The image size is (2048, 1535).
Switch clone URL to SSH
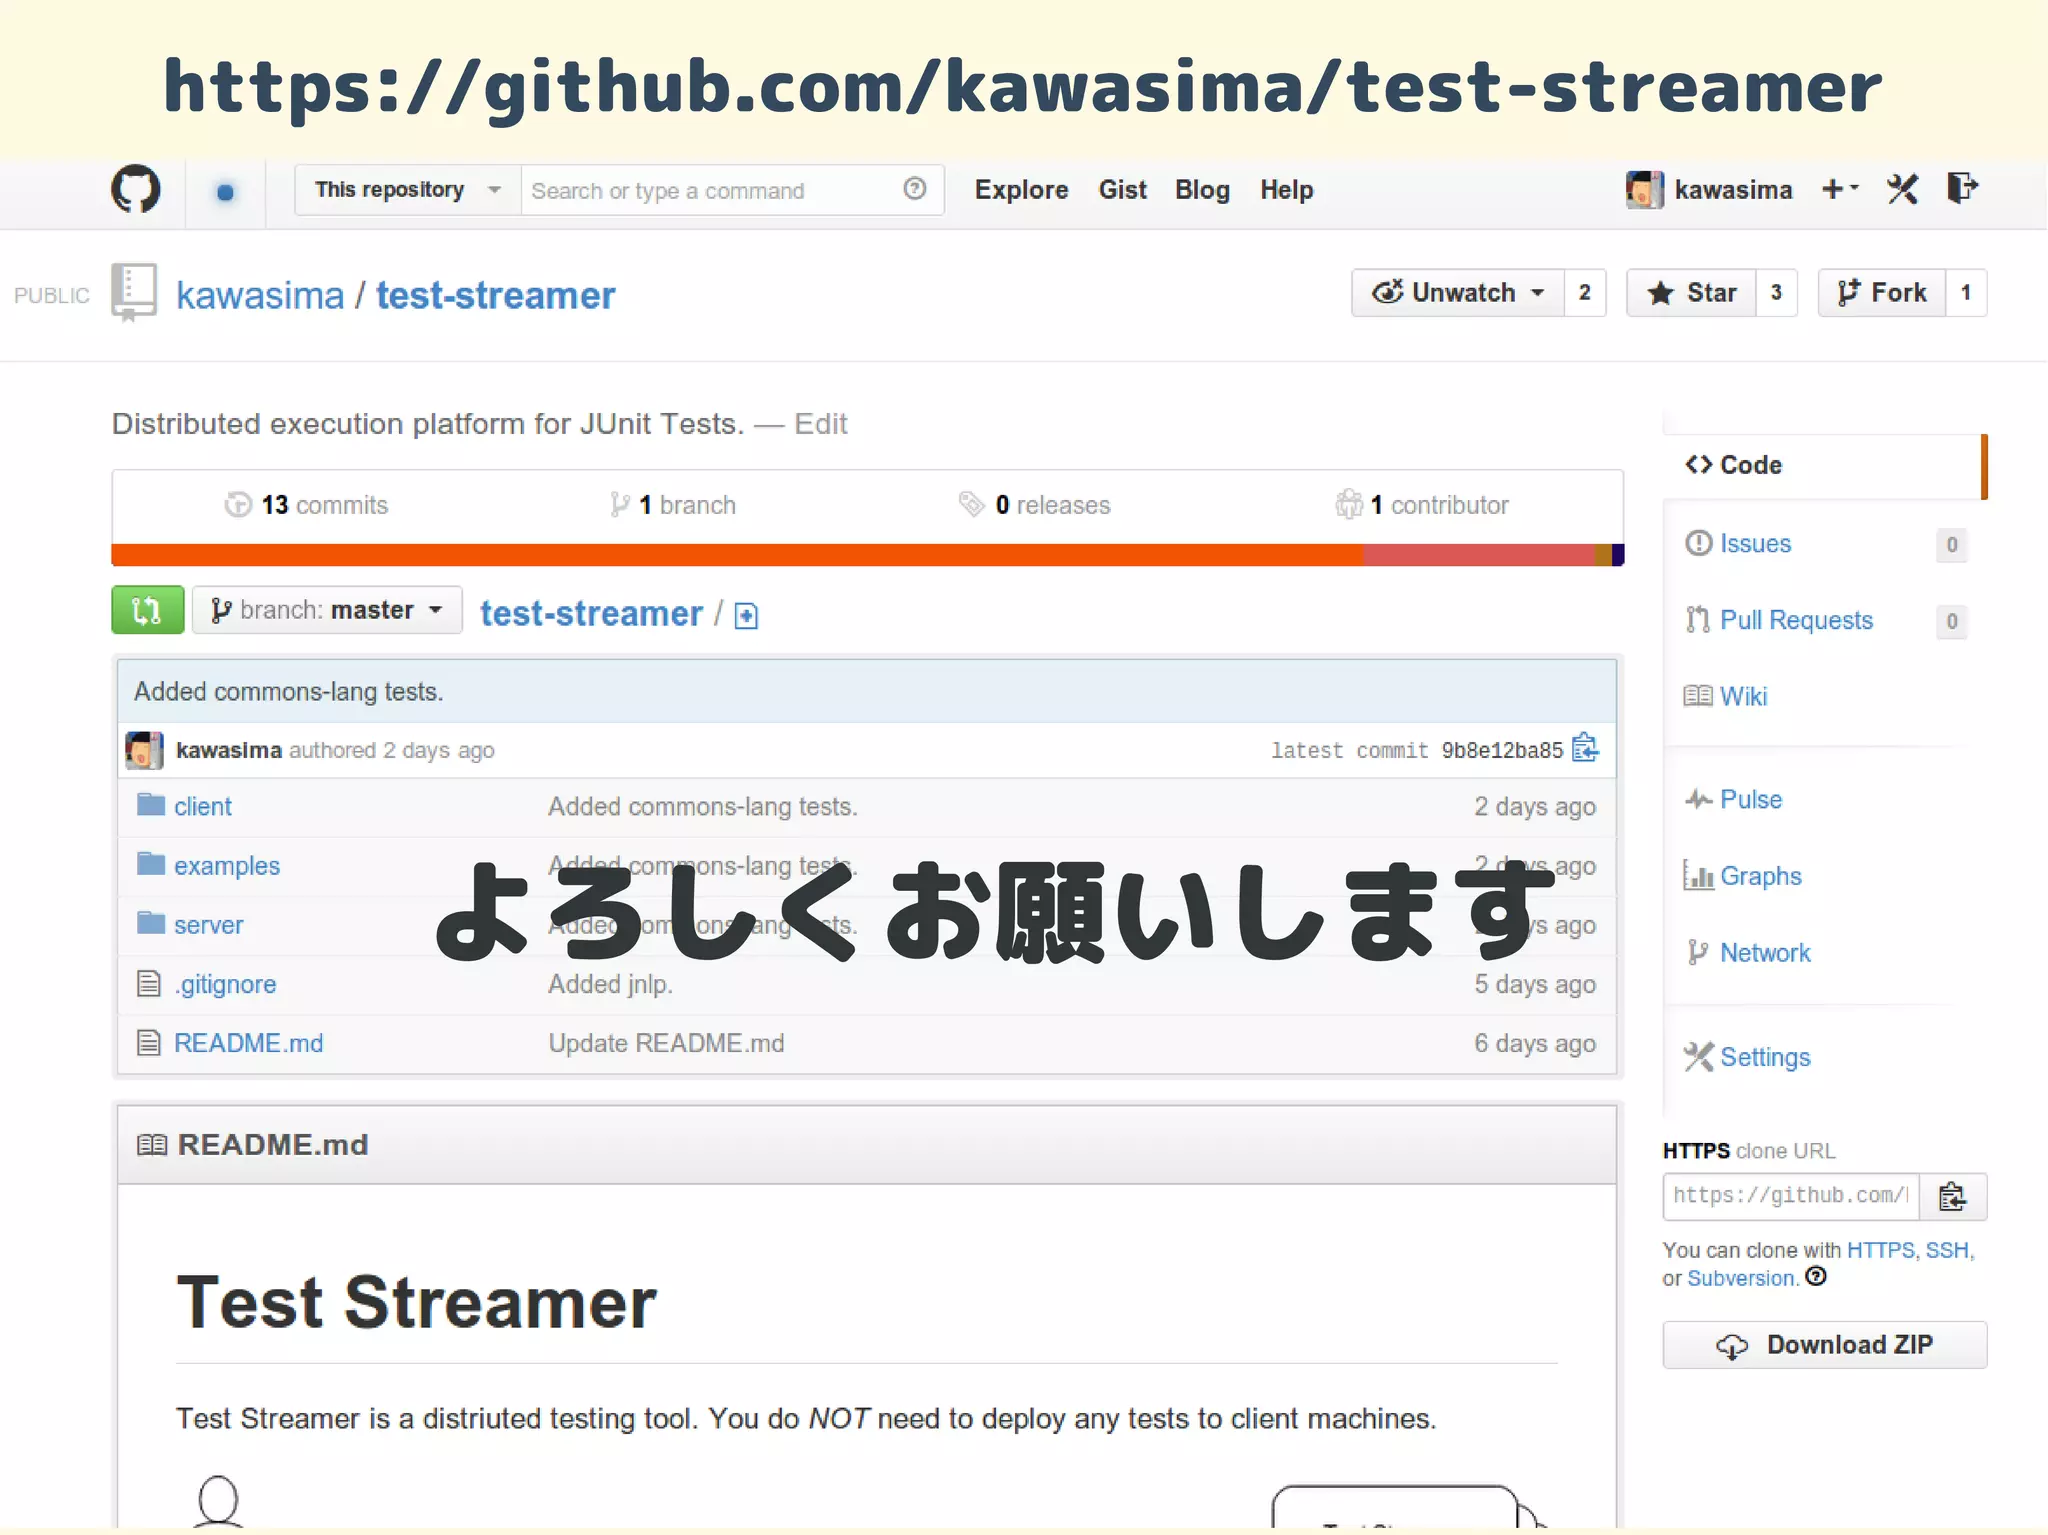[1947, 1250]
